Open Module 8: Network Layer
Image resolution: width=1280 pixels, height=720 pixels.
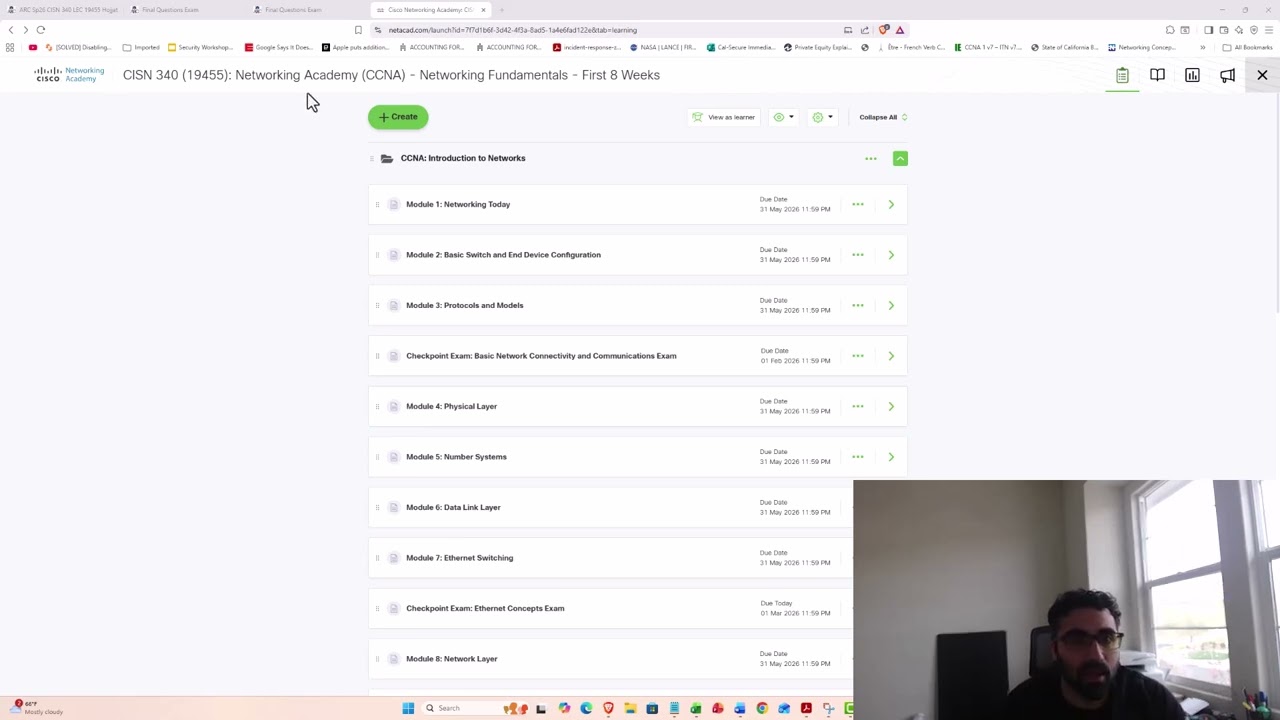(x=451, y=659)
